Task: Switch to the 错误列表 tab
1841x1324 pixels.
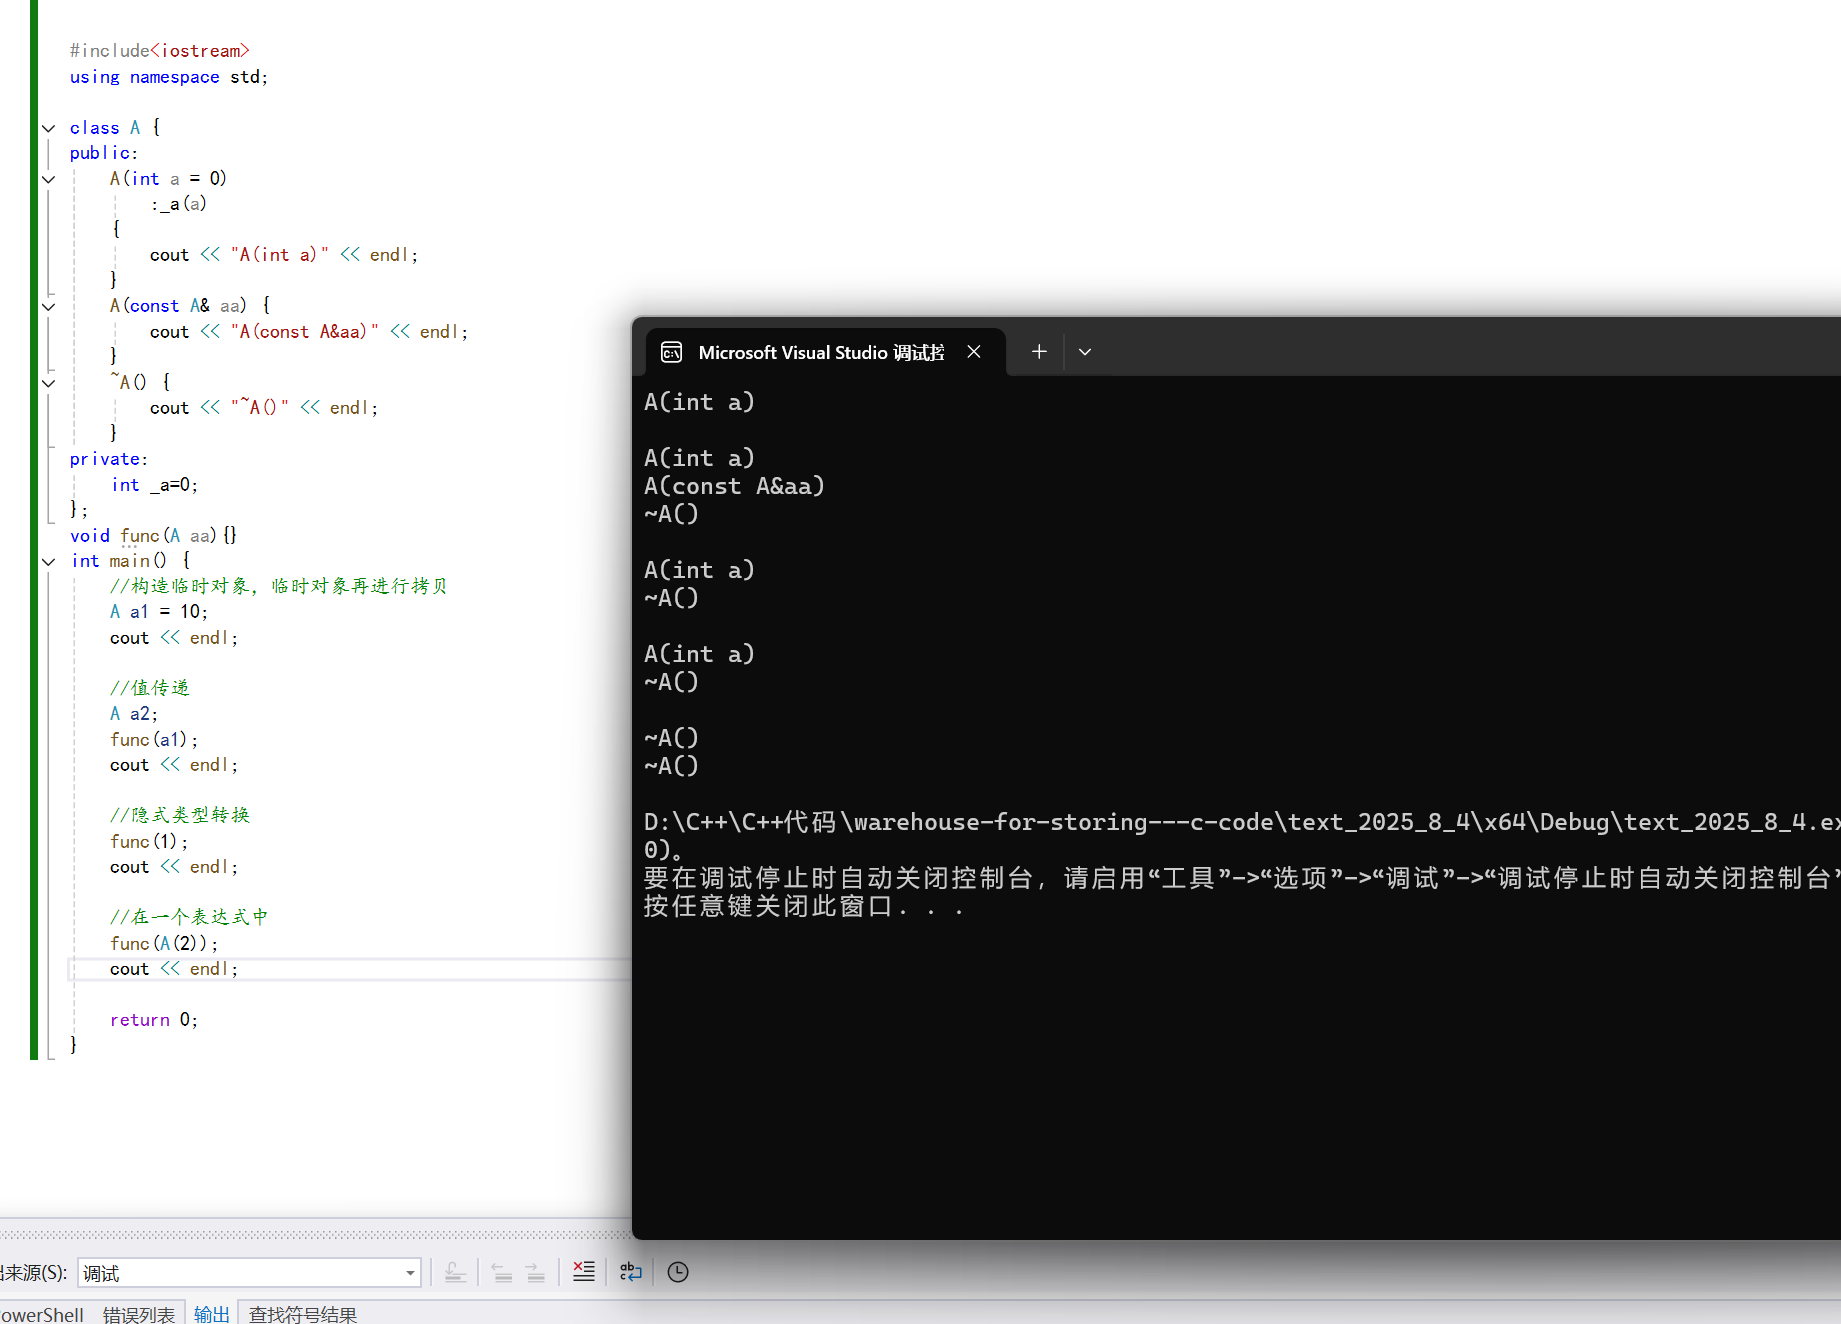Action: [139, 1314]
